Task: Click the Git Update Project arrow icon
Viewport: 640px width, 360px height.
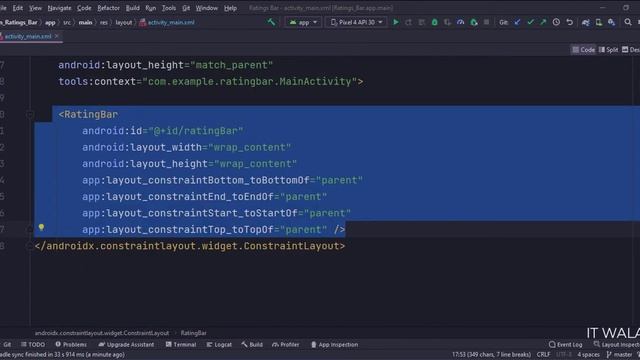Action: coord(517,22)
